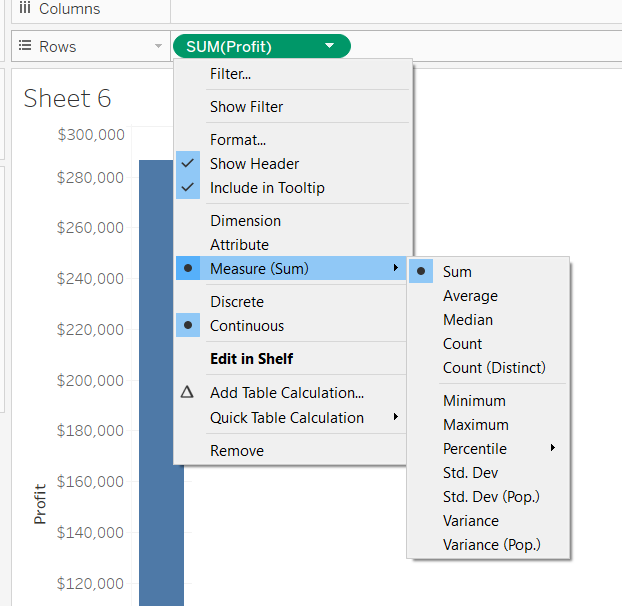
Task: Select Median in the measure submenu
Action: (468, 320)
